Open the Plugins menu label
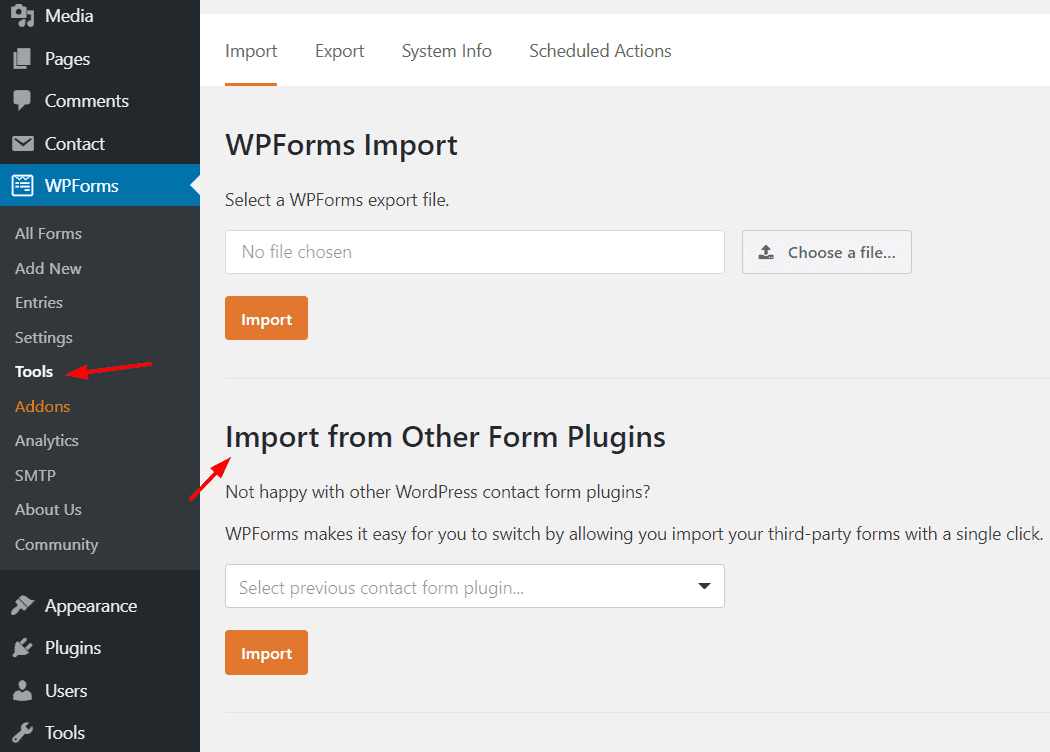1050x752 pixels. 73,648
